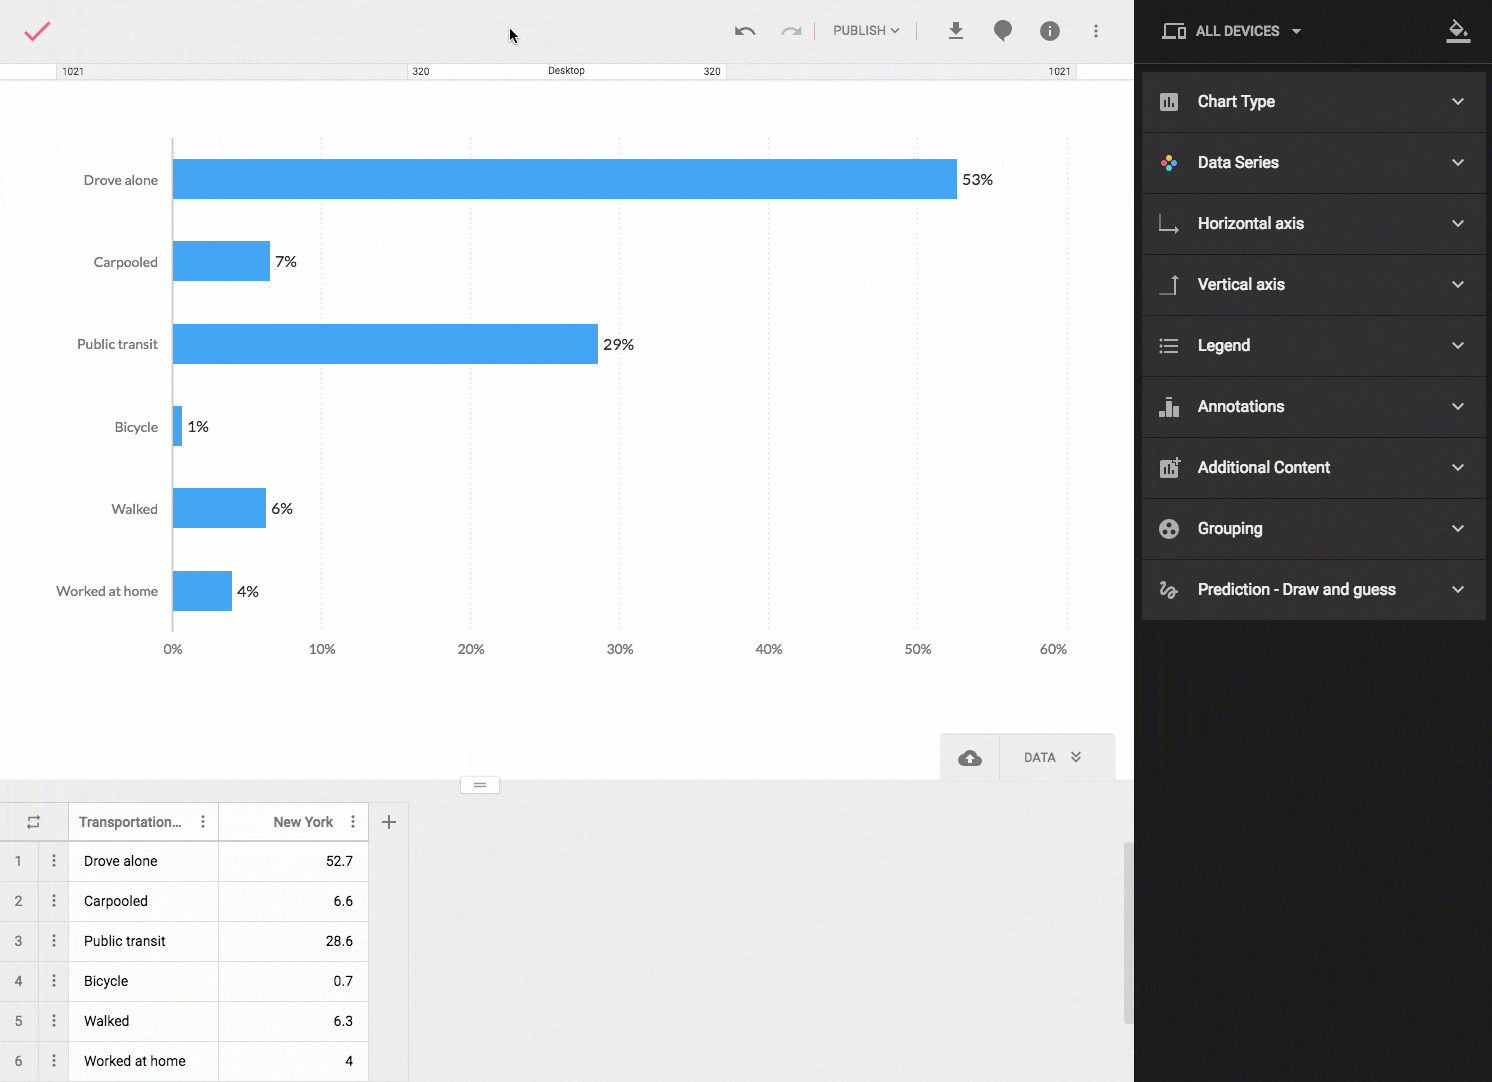Collapse the DATA panel
Viewport: 1492px width, 1082px height.
click(1053, 758)
